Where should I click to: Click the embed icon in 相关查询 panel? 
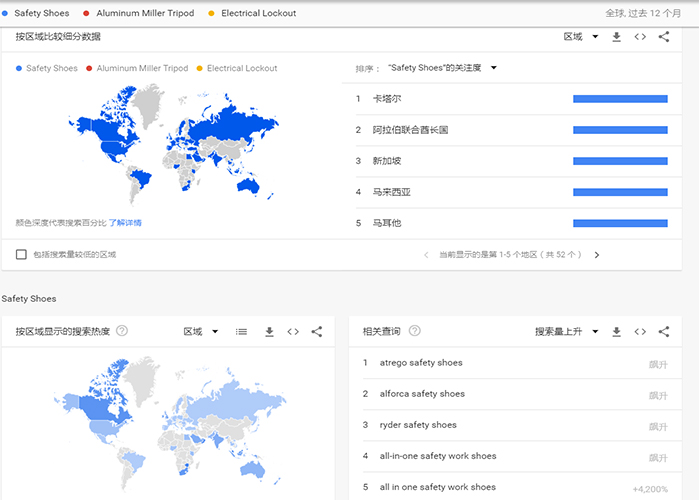[x=640, y=332]
